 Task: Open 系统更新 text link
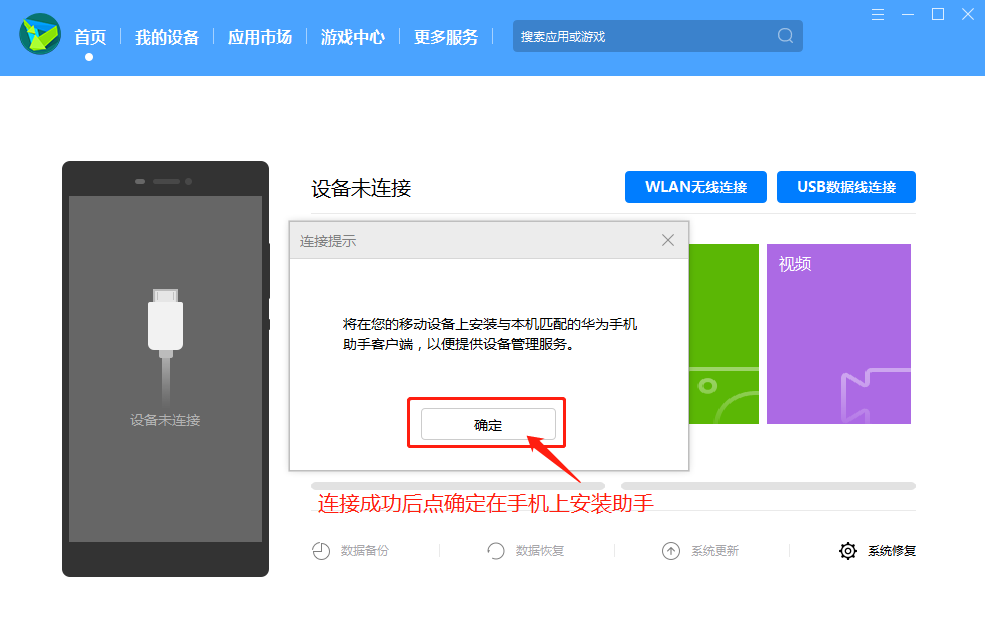(x=715, y=551)
